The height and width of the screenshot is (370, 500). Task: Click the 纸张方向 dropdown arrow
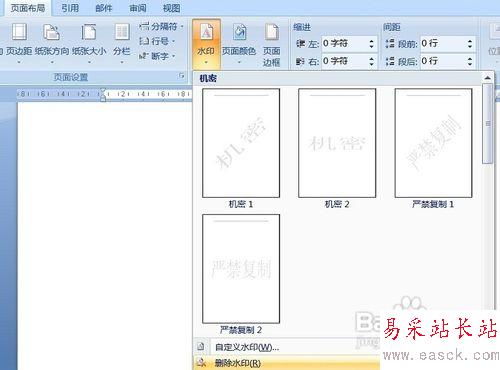pyautogui.click(x=52, y=62)
